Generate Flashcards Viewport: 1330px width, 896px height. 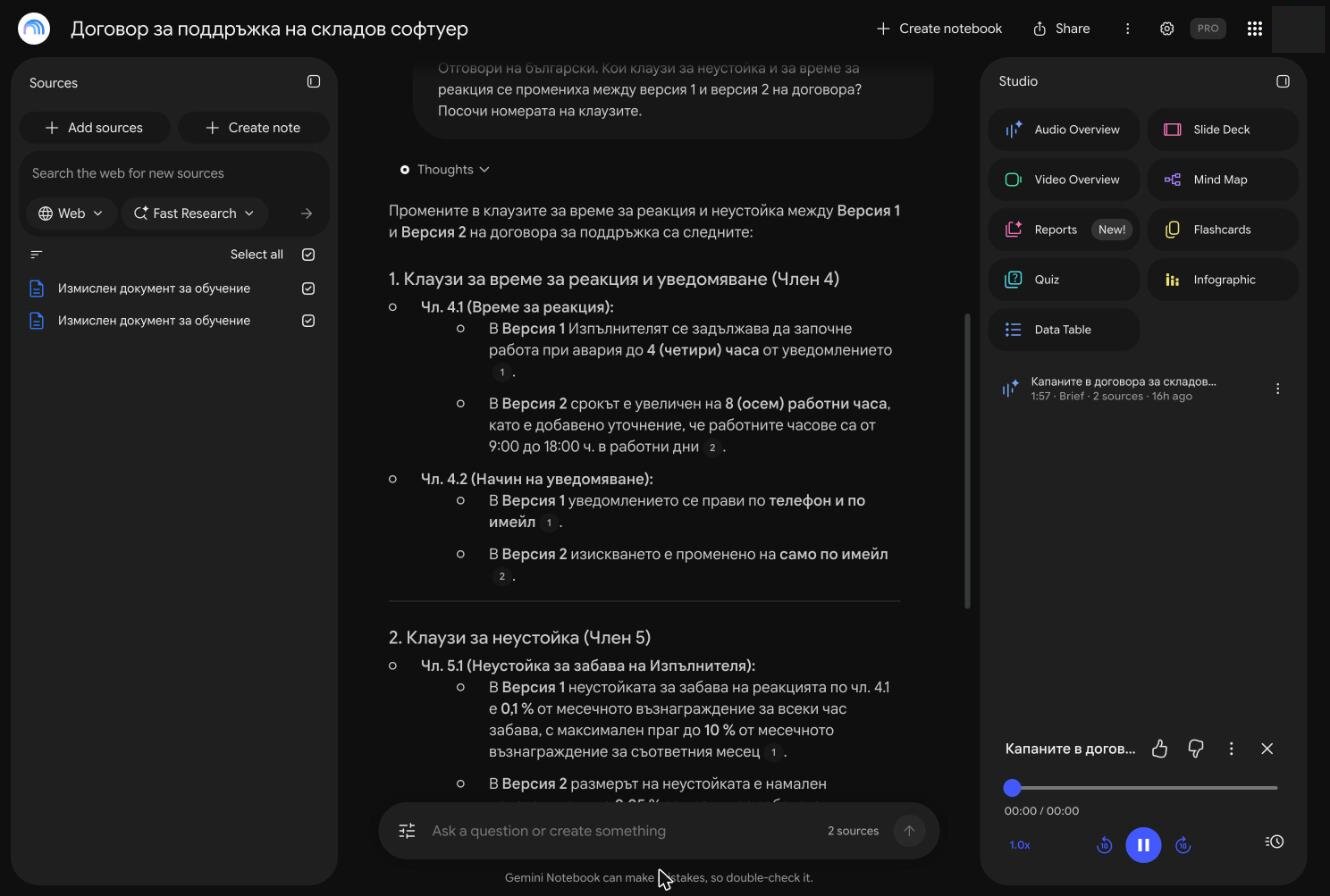click(1223, 229)
